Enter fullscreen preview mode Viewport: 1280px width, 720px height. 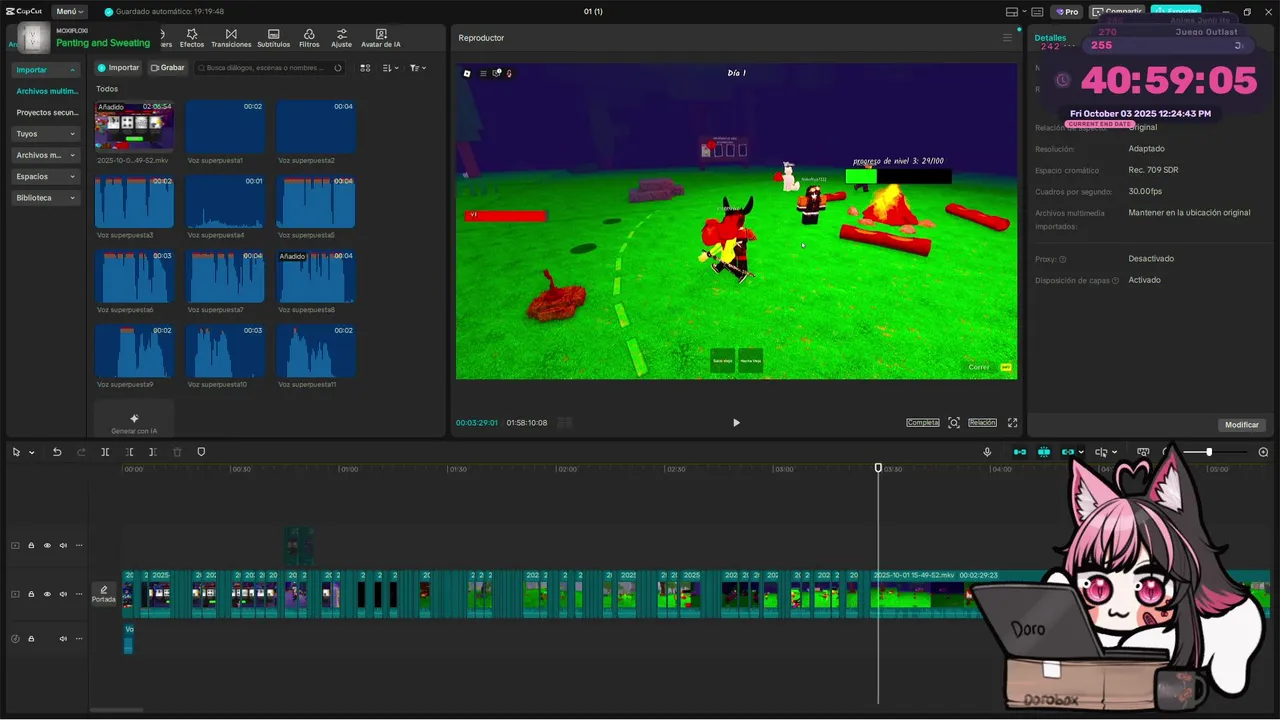(x=1012, y=423)
